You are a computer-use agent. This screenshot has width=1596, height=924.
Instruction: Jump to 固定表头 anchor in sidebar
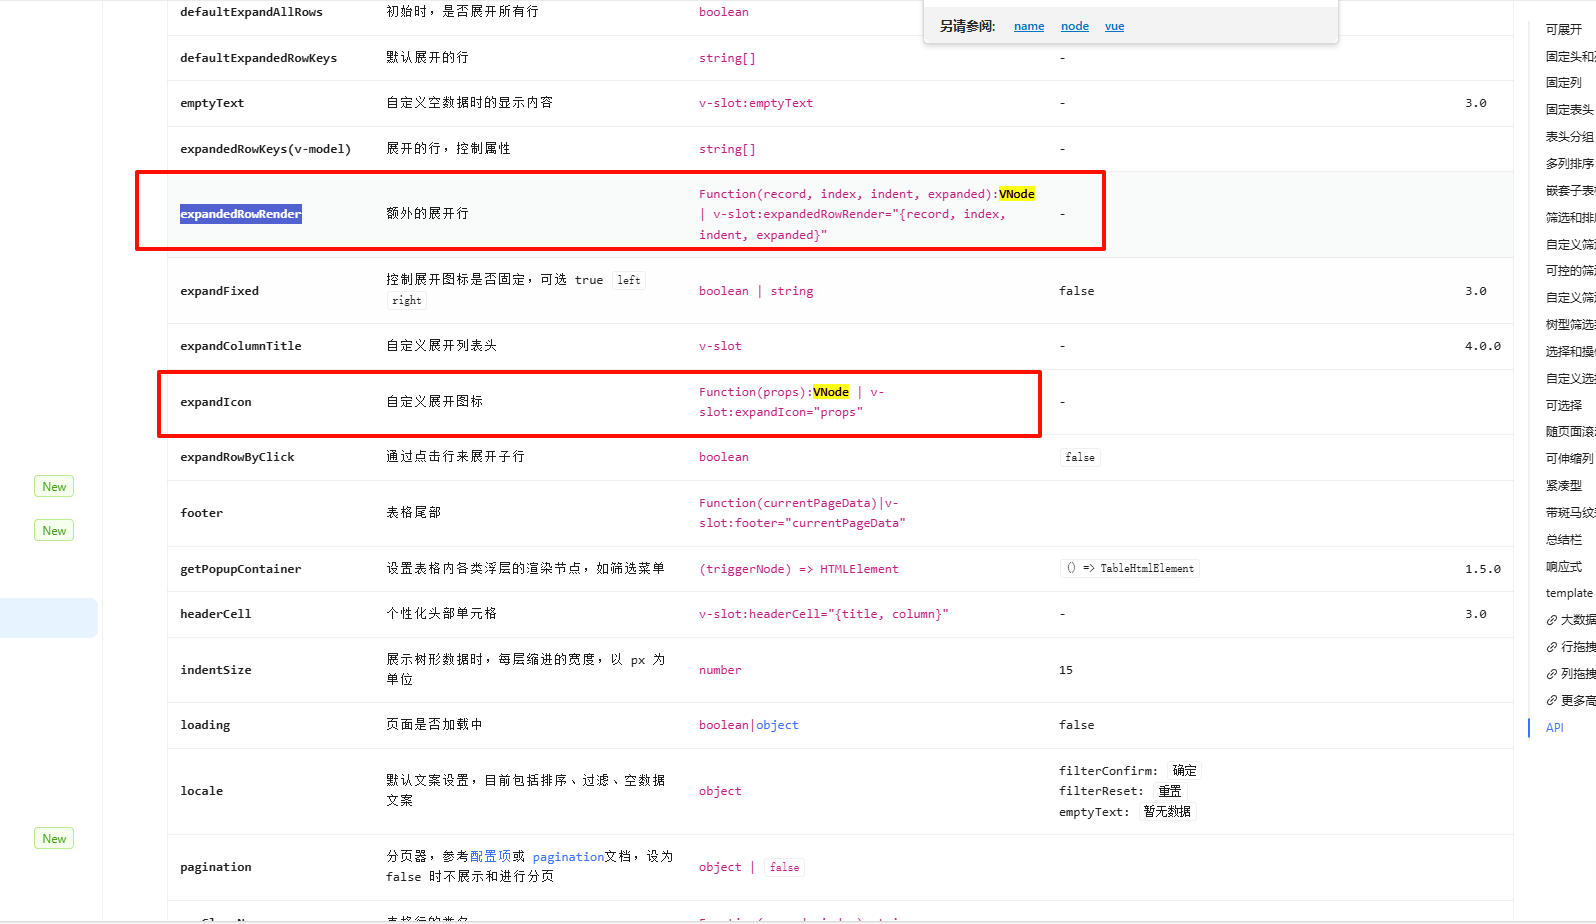point(1570,110)
